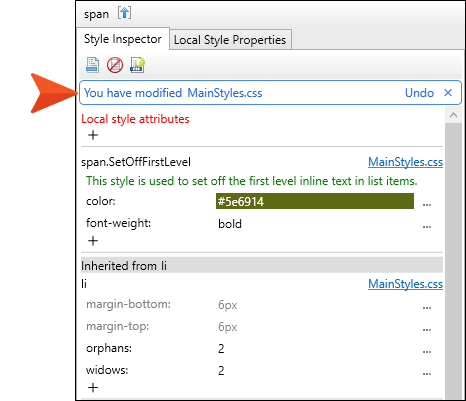The width and height of the screenshot is (466, 401).
Task: Click the bold font-weight value field
Action: point(315,224)
